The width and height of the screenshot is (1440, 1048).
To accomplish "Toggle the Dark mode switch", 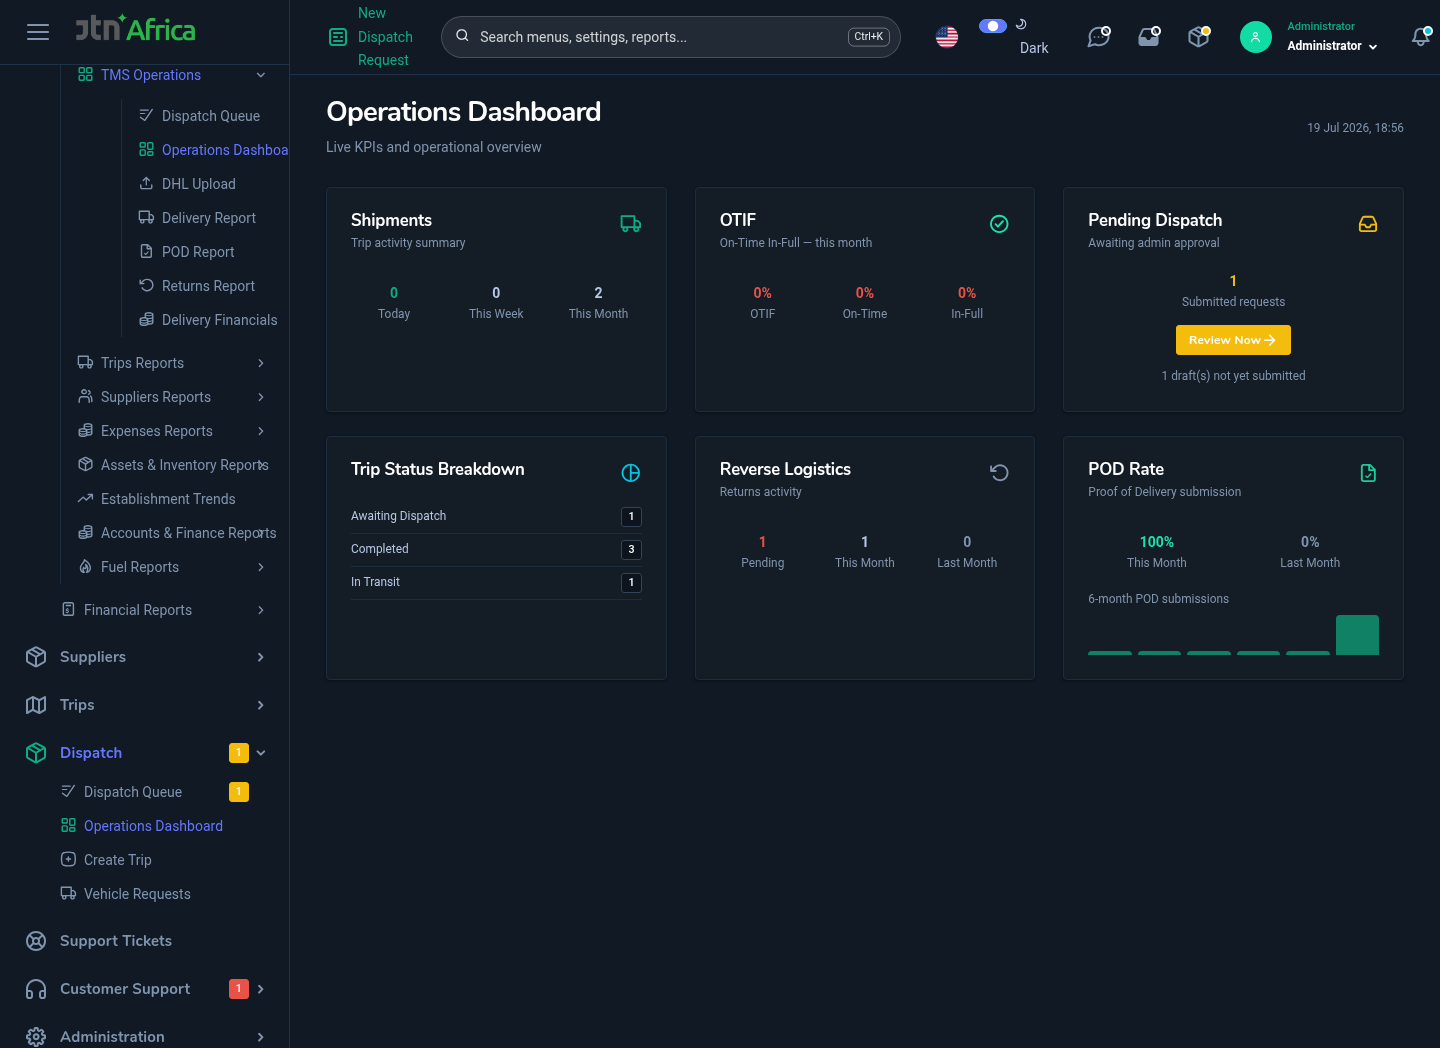I will coord(993,26).
